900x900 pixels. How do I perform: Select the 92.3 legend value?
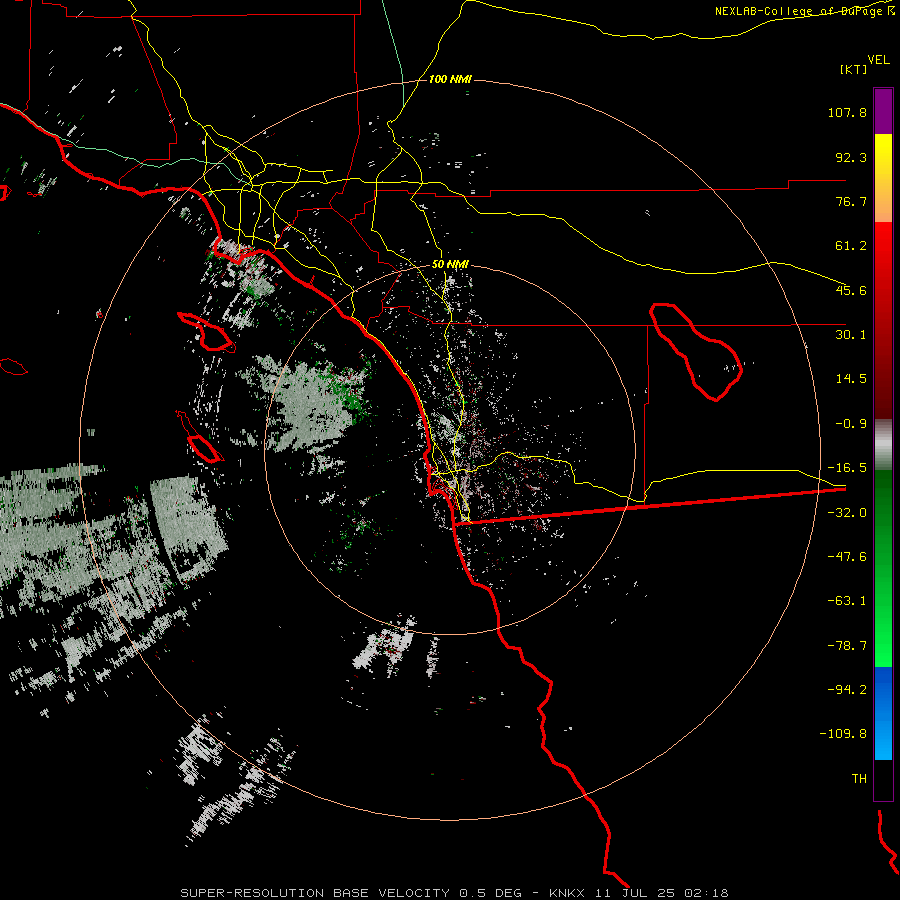point(851,157)
